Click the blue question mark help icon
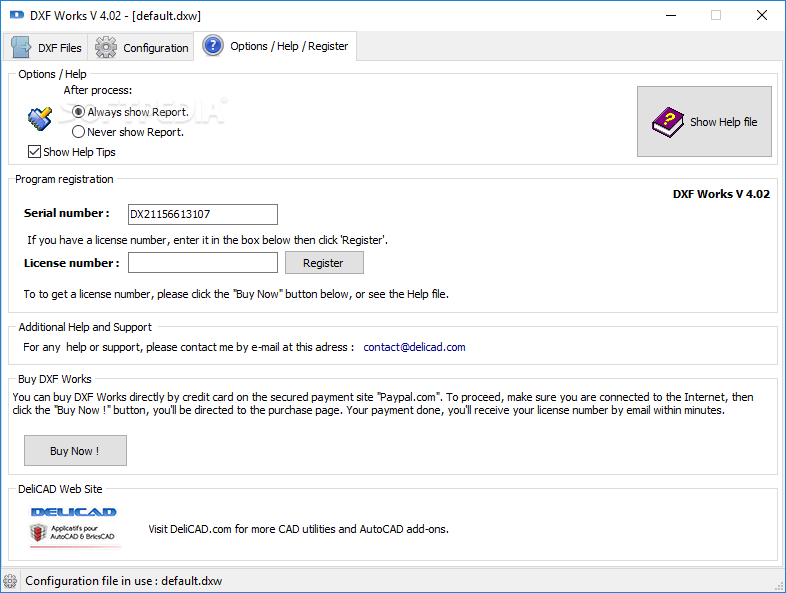Image resolution: width=786 pixels, height=593 pixels. point(213,46)
